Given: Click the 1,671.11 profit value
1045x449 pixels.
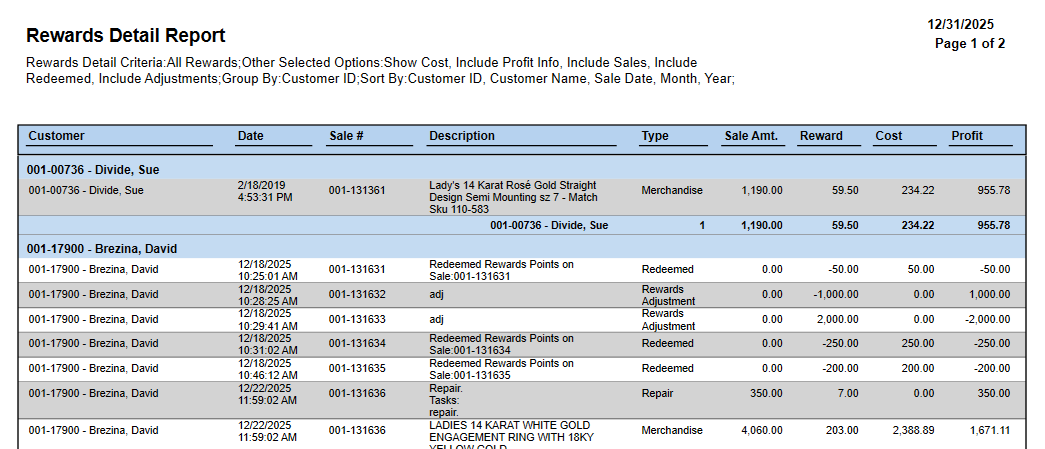Looking at the screenshot, I should [989, 431].
